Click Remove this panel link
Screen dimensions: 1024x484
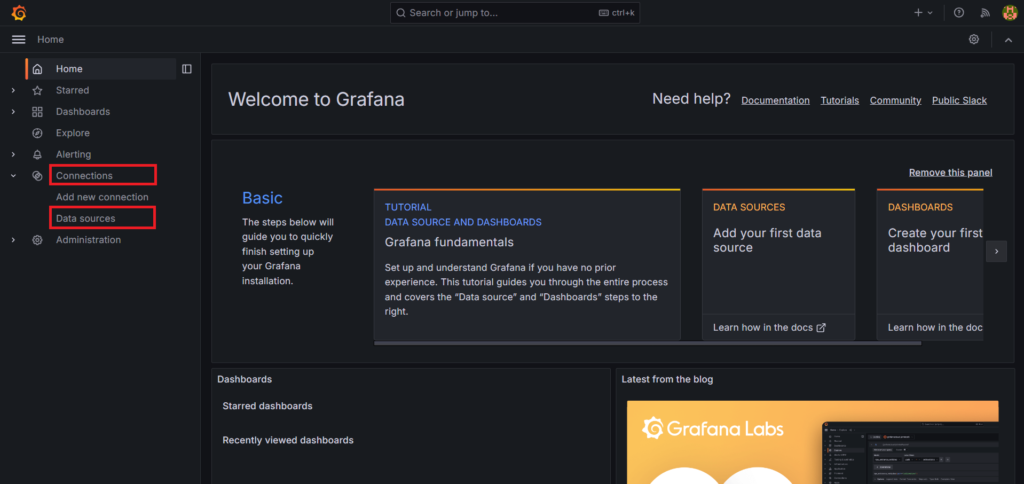pyautogui.click(x=951, y=172)
